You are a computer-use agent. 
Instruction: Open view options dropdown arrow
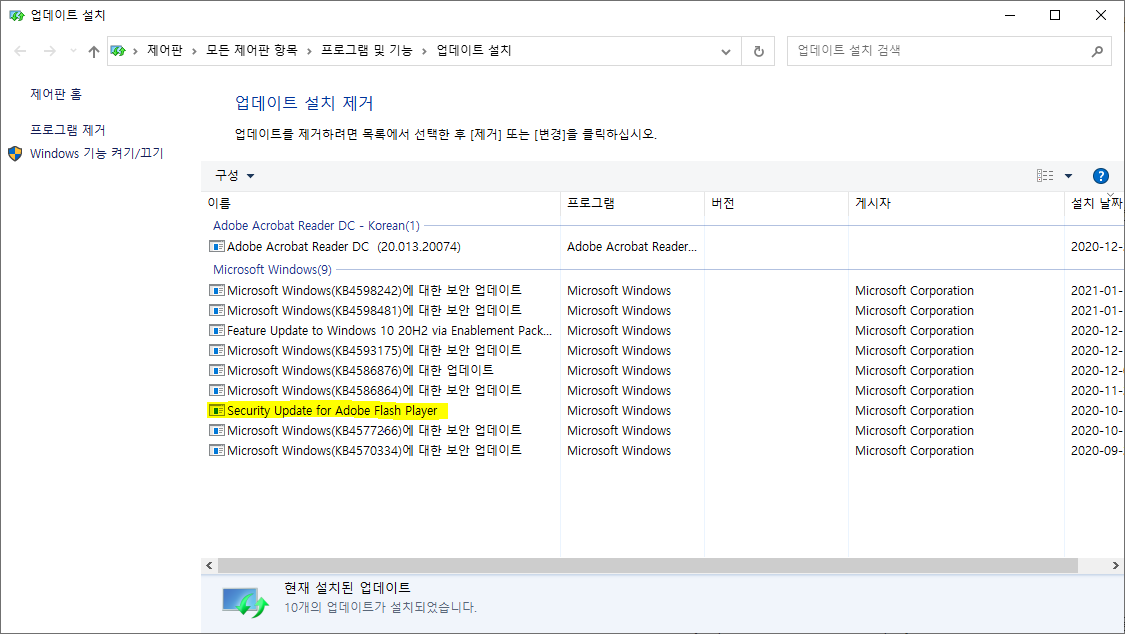coord(1068,176)
